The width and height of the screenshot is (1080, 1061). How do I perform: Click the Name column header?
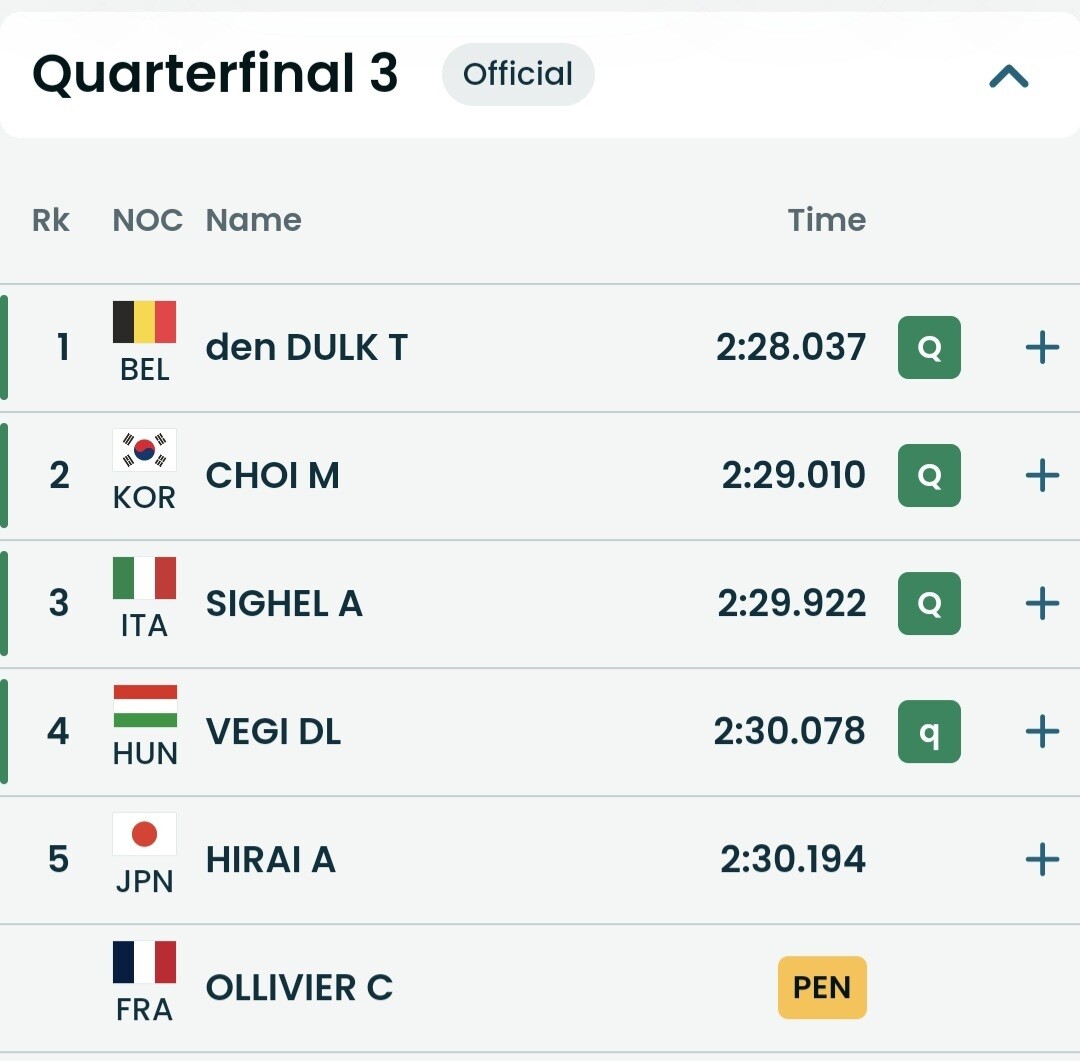(x=253, y=220)
